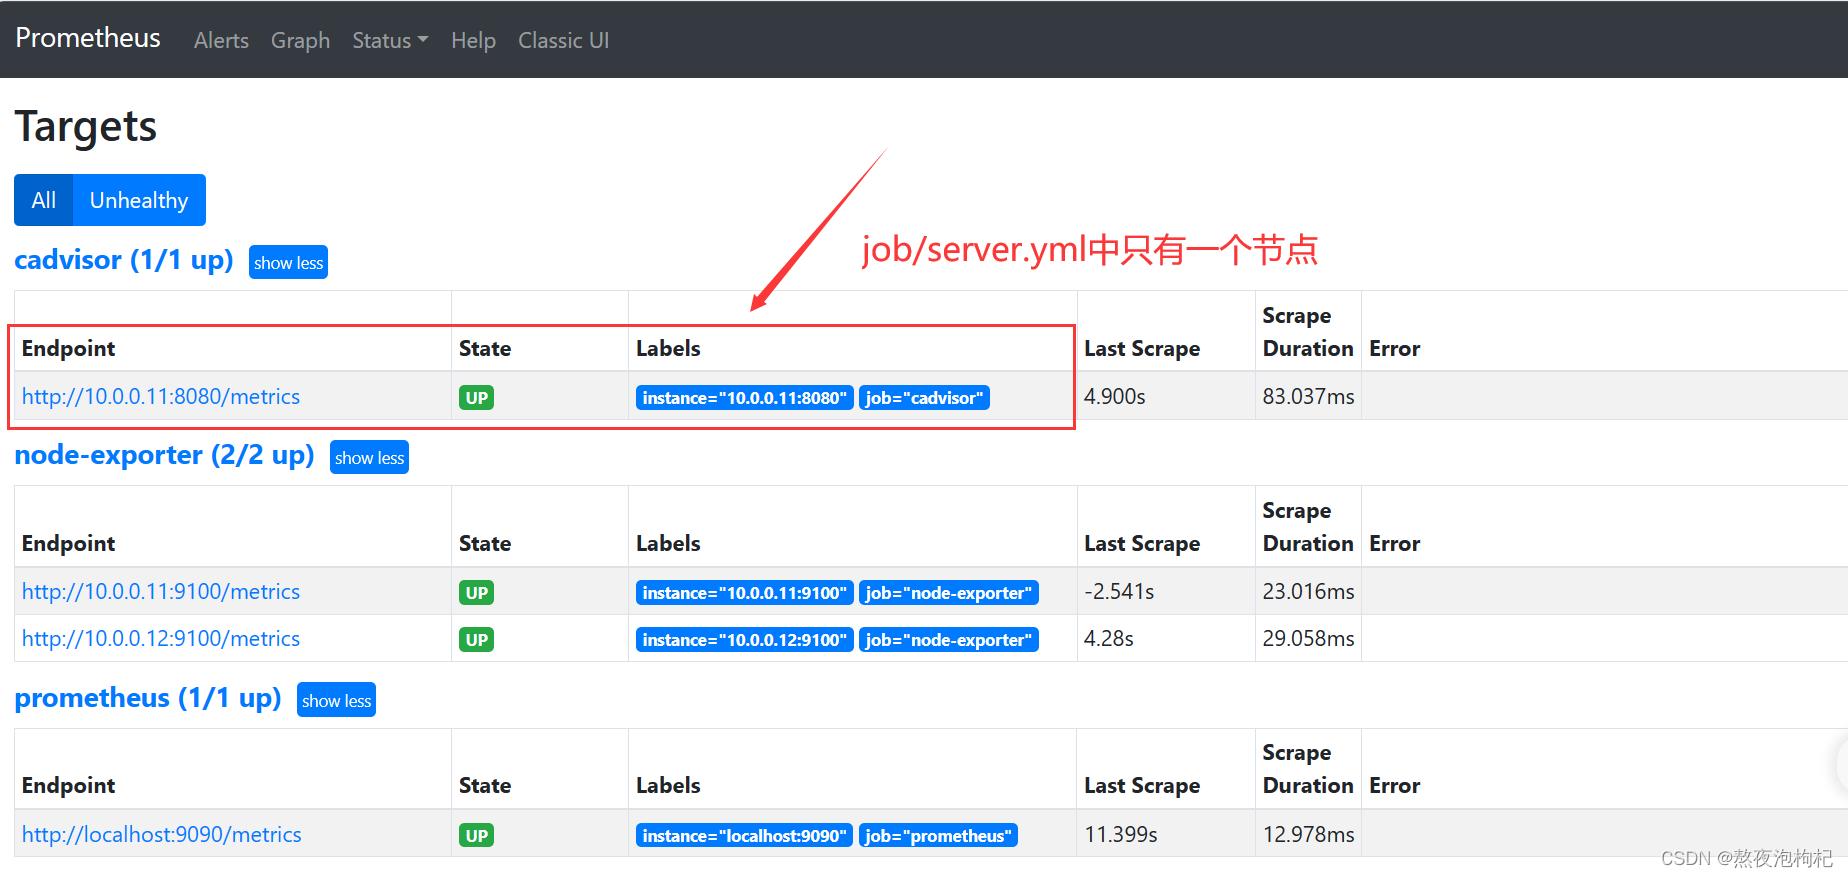Click job="node-exporter" label in 10.0.0.11:9100 row
1848x878 pixels.
tap(949, 592)
